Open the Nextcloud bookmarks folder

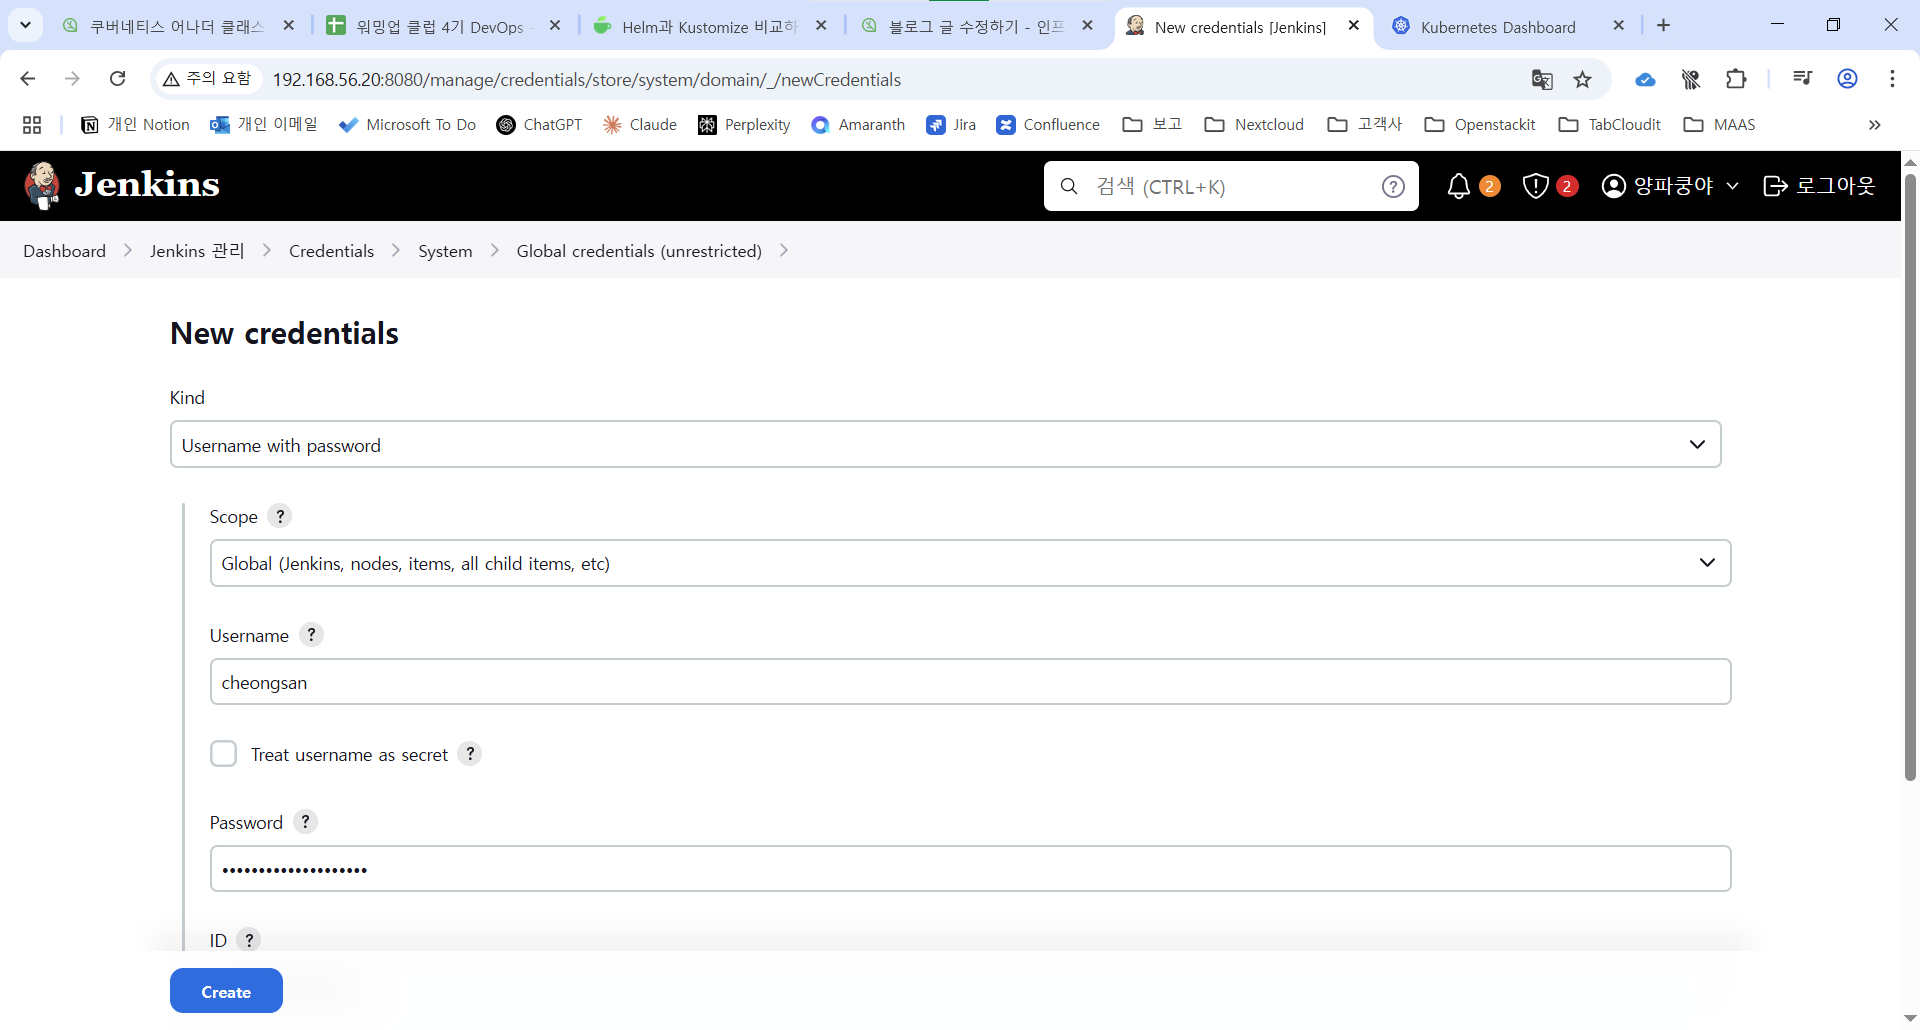pyautogui.click(x=1254, y=125)
